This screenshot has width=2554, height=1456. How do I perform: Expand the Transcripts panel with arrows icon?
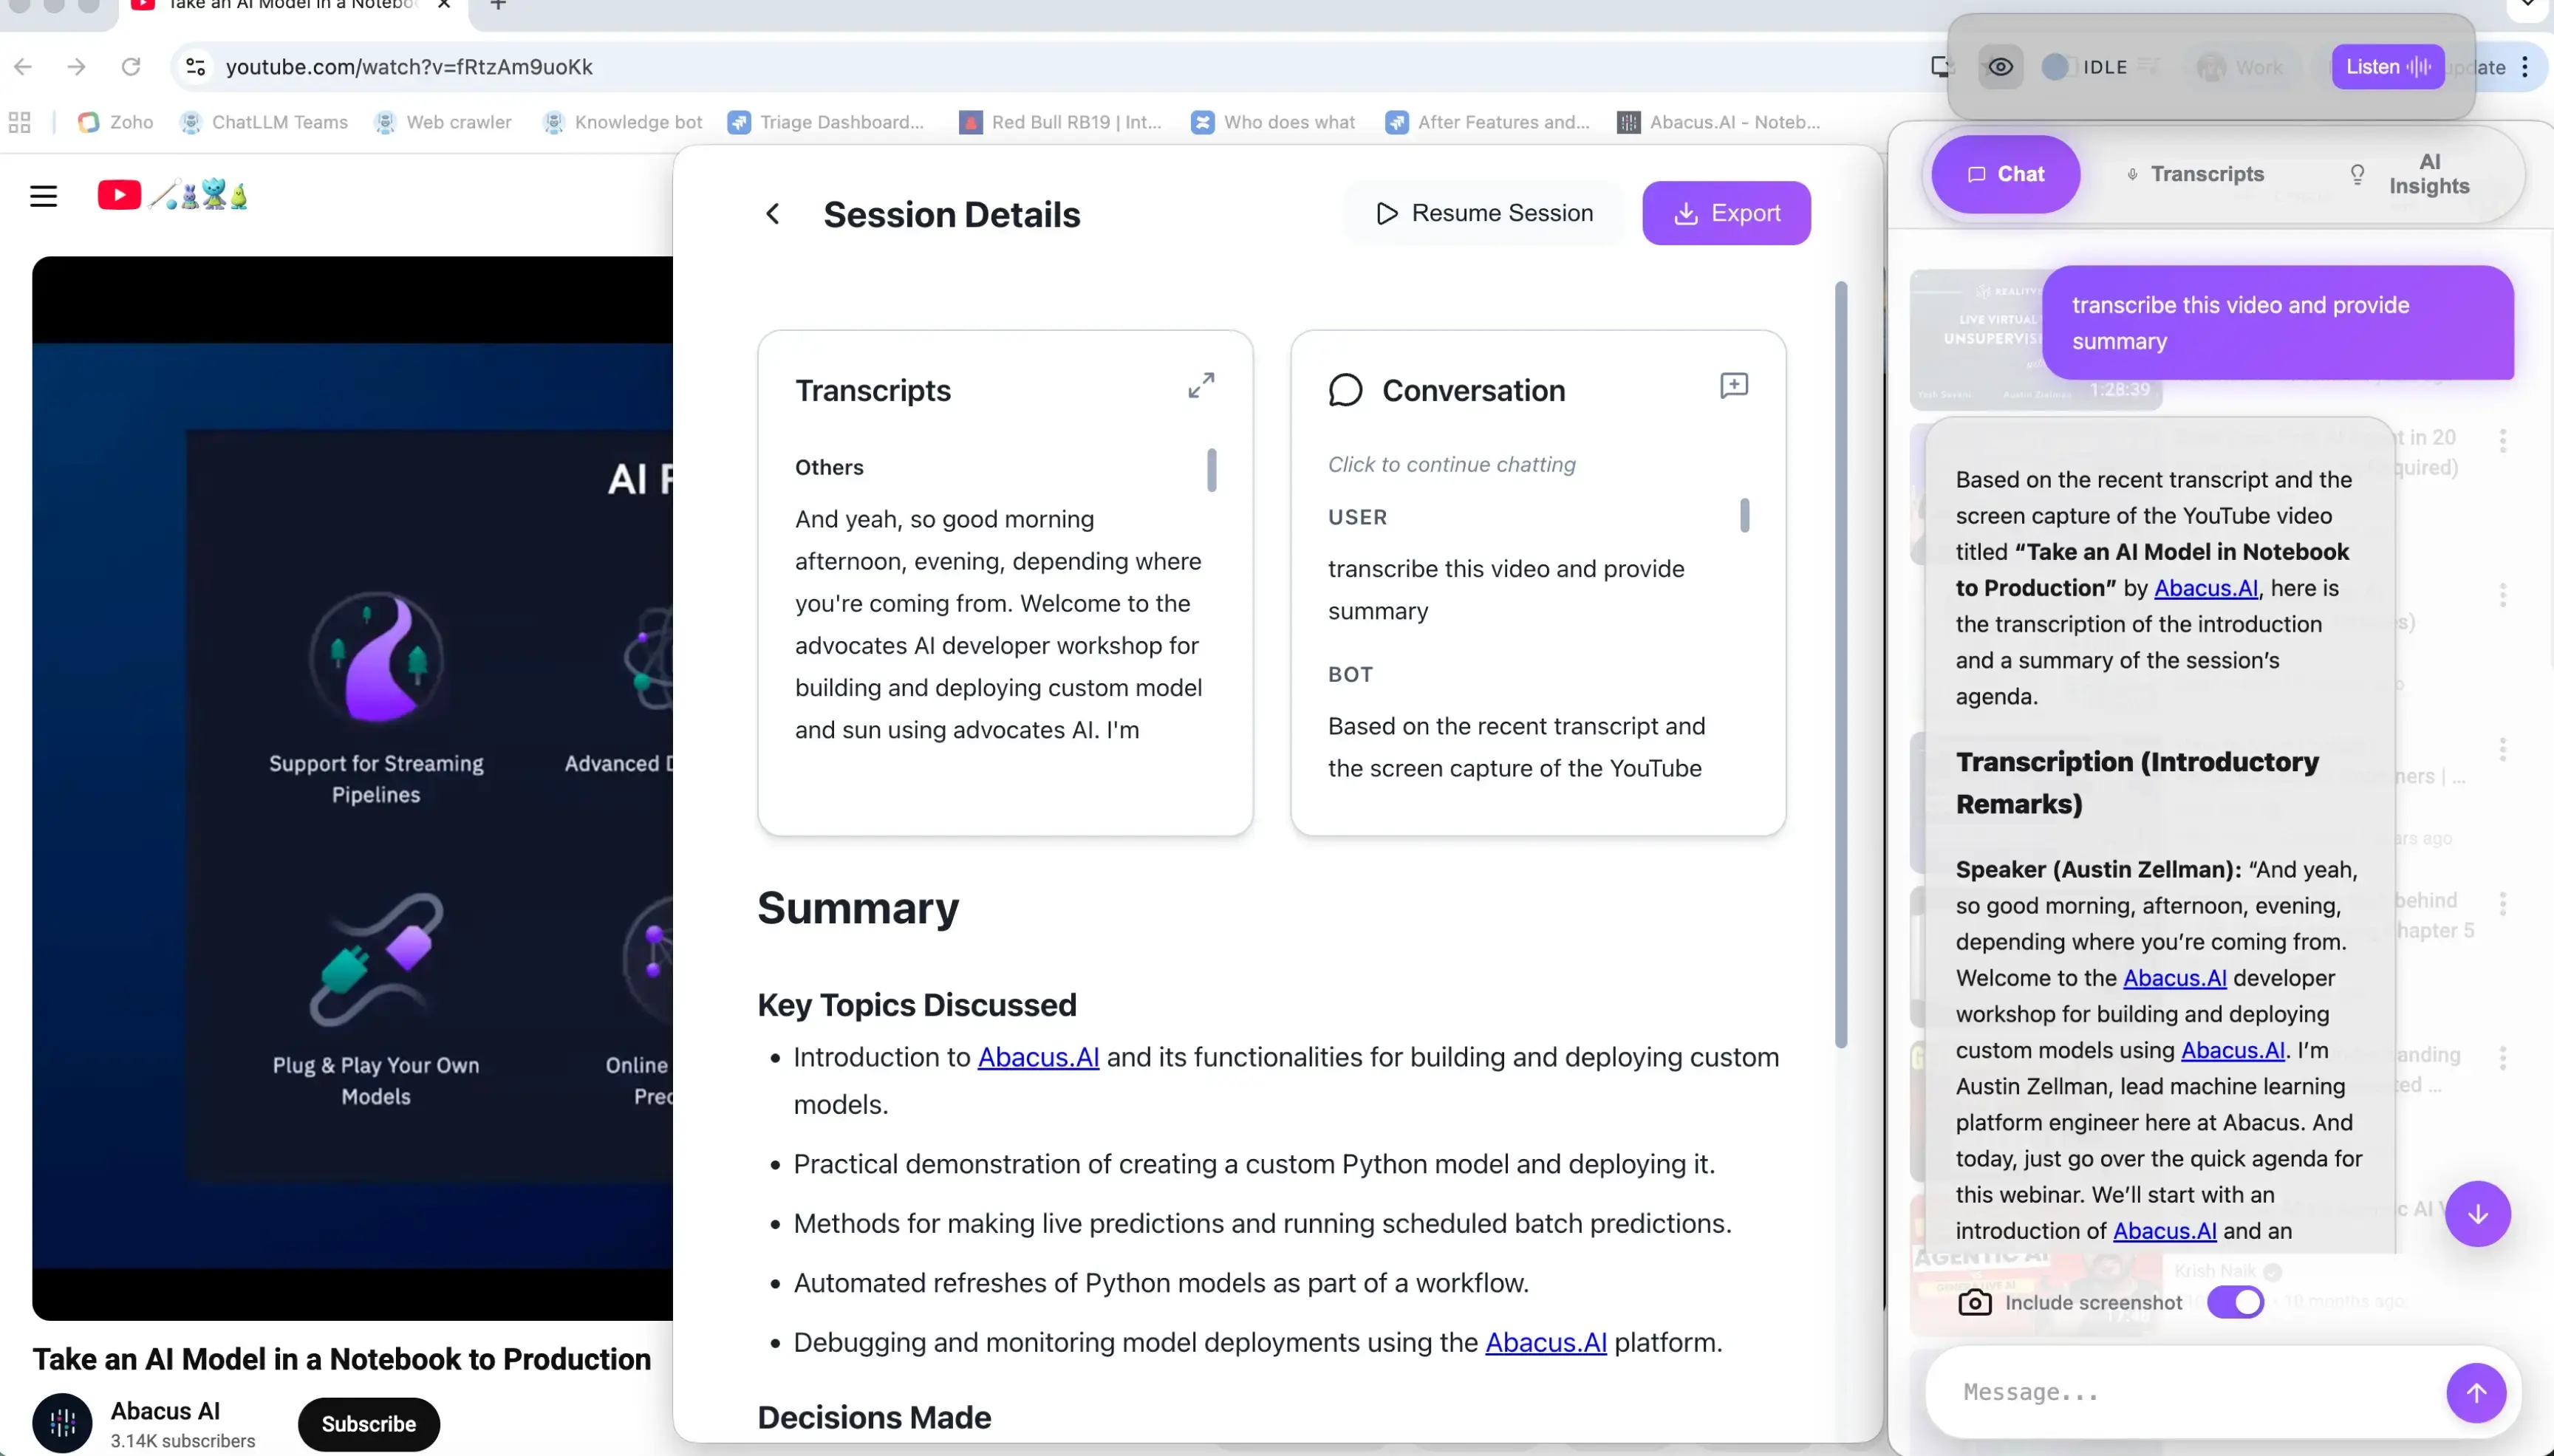pyautogui.click(x=1201, y=385)
